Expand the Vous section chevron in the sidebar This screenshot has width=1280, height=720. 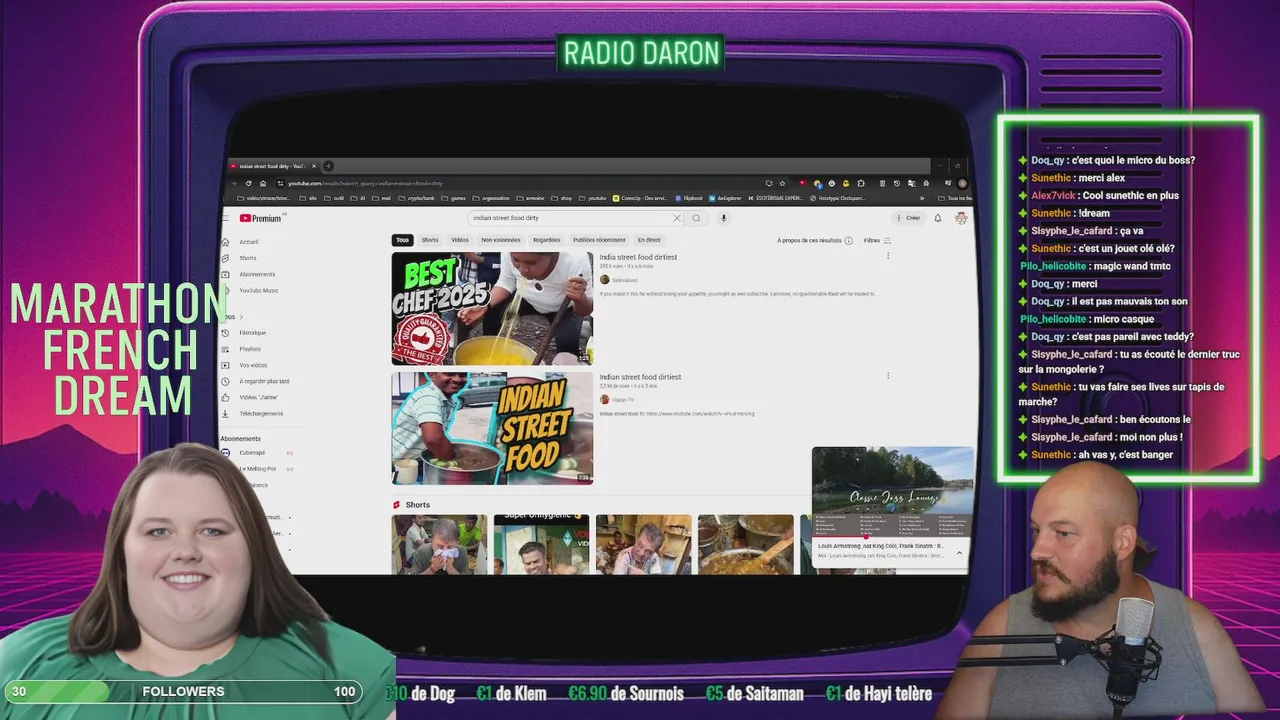click(240, 317)
